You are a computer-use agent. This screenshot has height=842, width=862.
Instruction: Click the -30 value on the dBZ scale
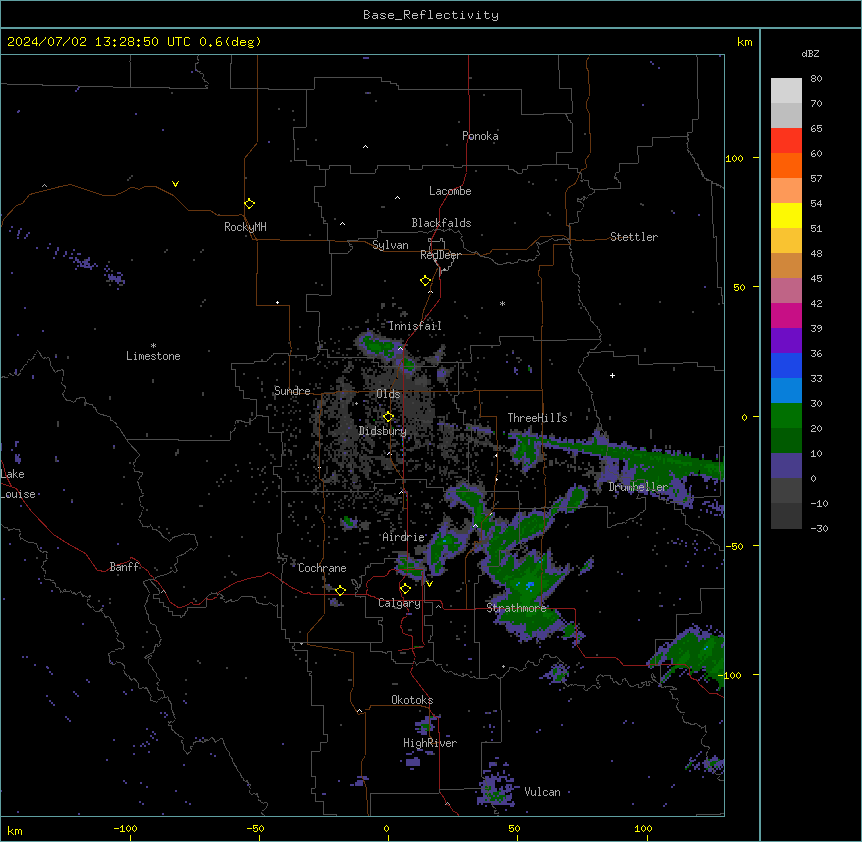click(x=819, y=528)
